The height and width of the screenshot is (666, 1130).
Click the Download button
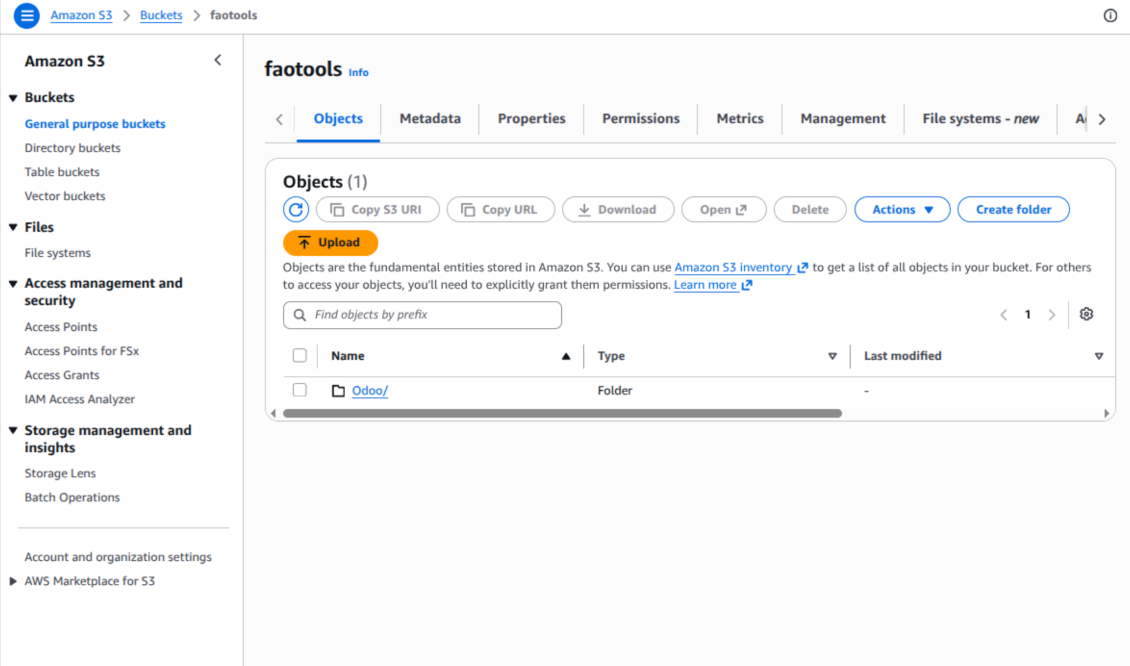click(x=618, y=210)
